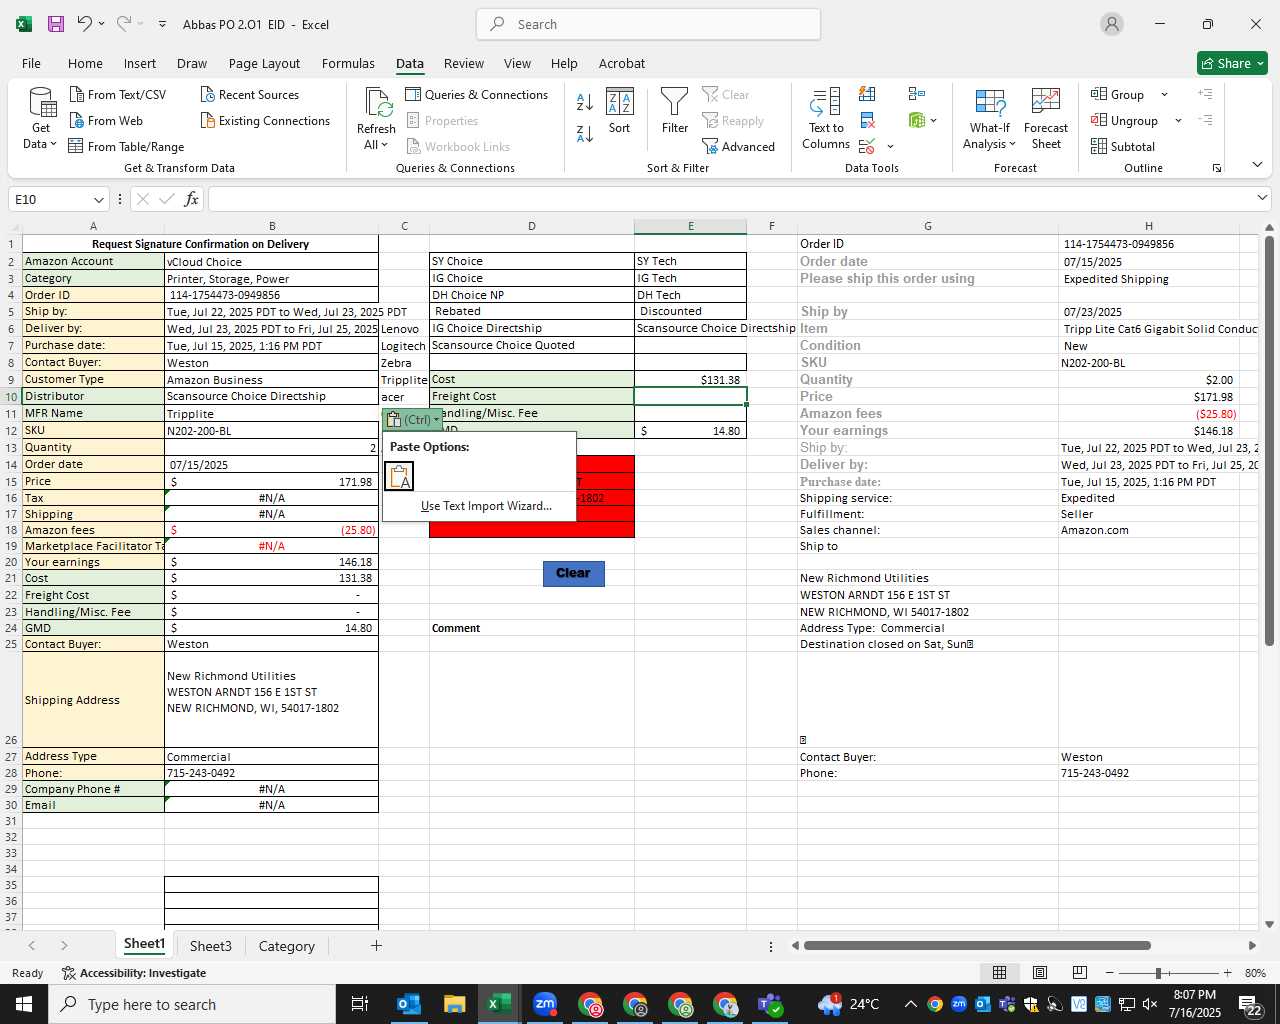Click zoom out minus button
The image size is (1280, 1024).
pos(1109,973)
